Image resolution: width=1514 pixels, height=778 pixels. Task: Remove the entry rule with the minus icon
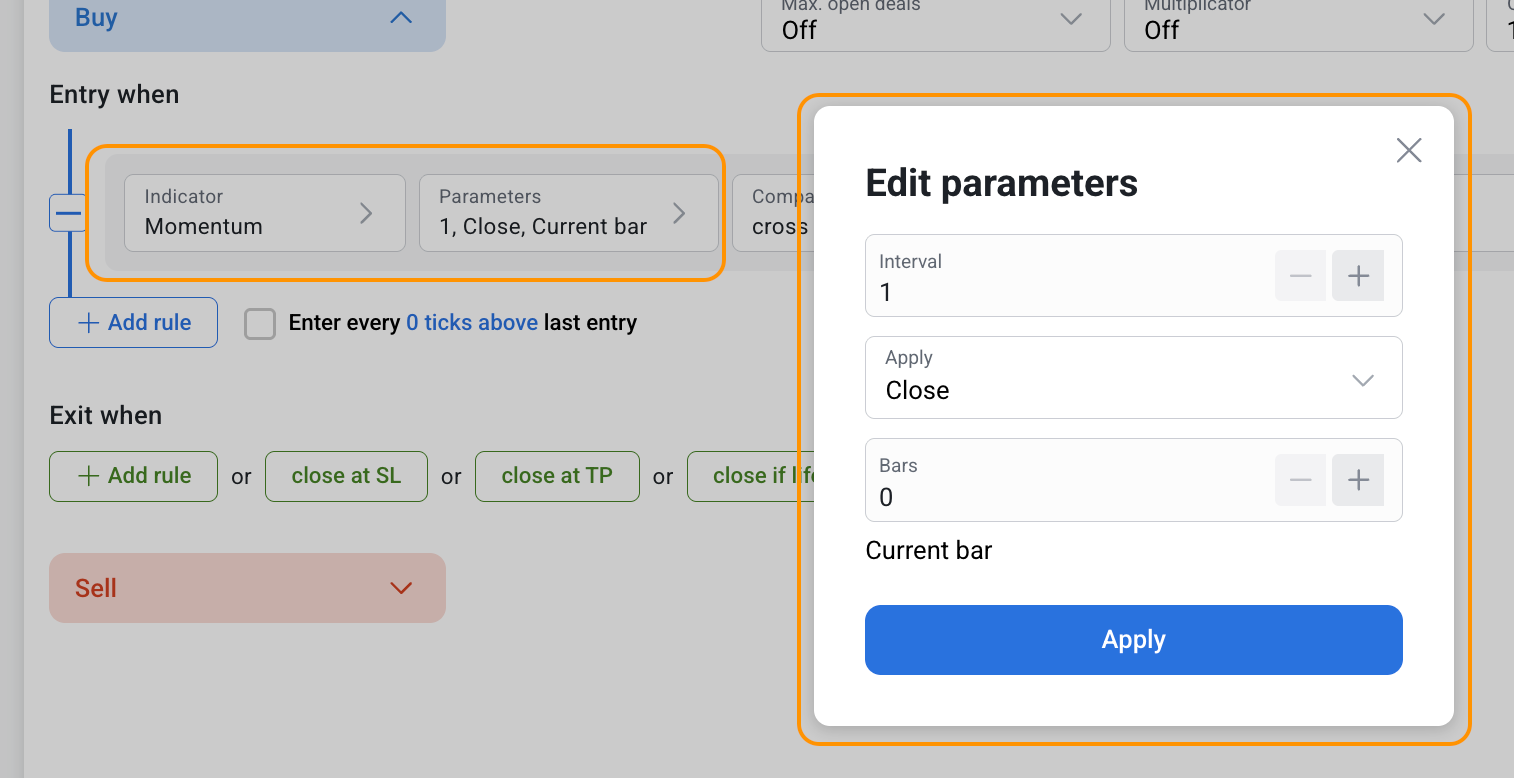68,213
